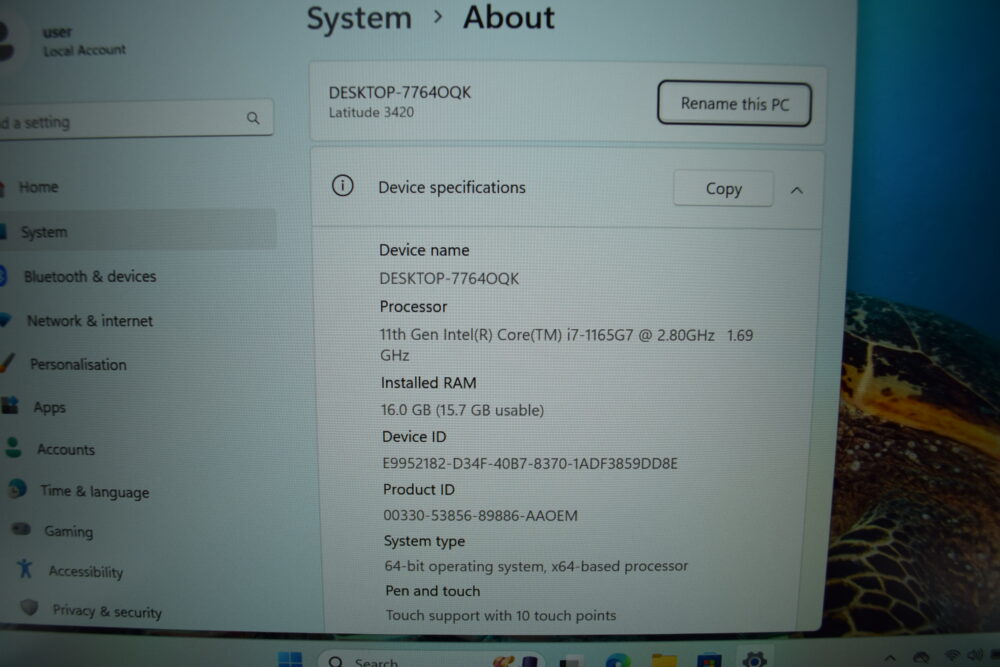This screenshot has width=1000, height=667.
Task: Click the Wi-Fi icon in system tray
Action: click(952, 655)
